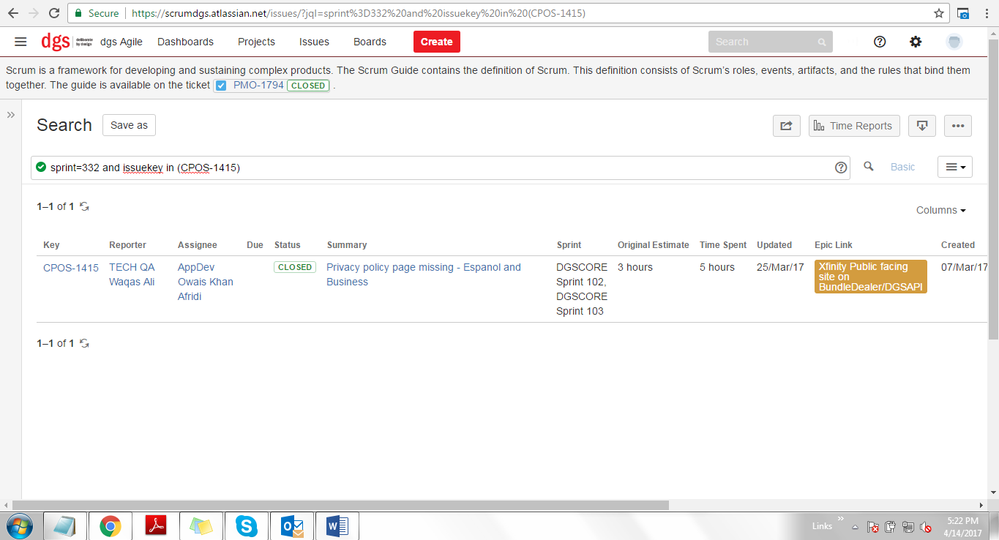Viewport: 999px width, 540px height.
Task: Sort by Original Estimate column header
Action: 653,245
